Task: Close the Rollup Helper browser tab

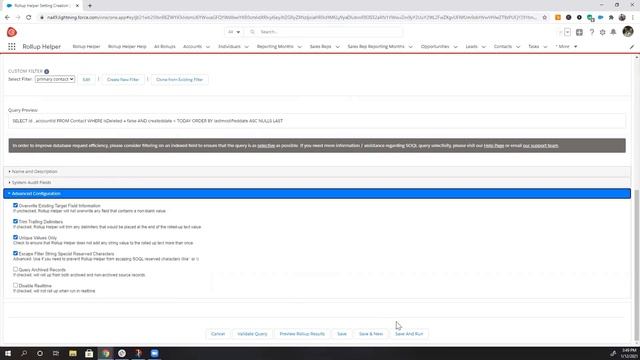Action: (78, 6)
